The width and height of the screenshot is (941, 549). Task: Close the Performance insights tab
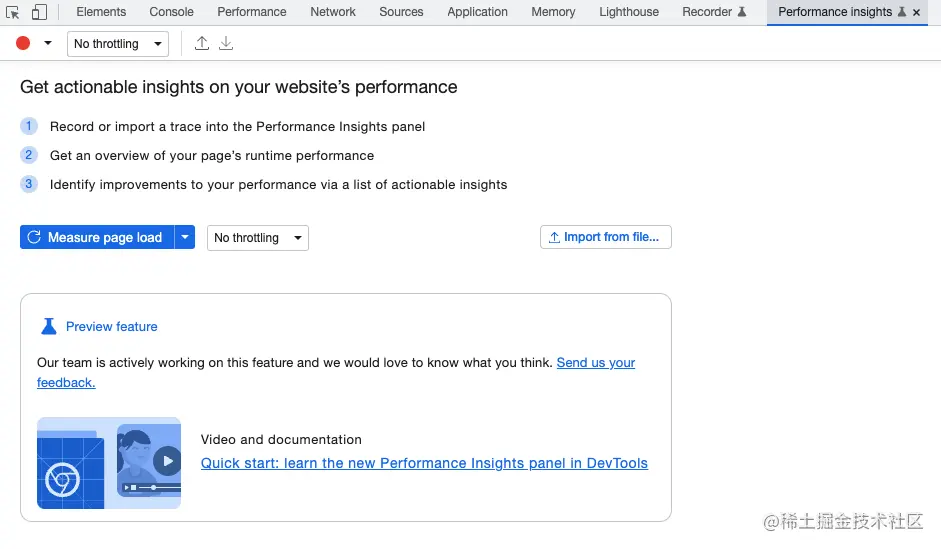pyautogui.click(x=917, y=13)
